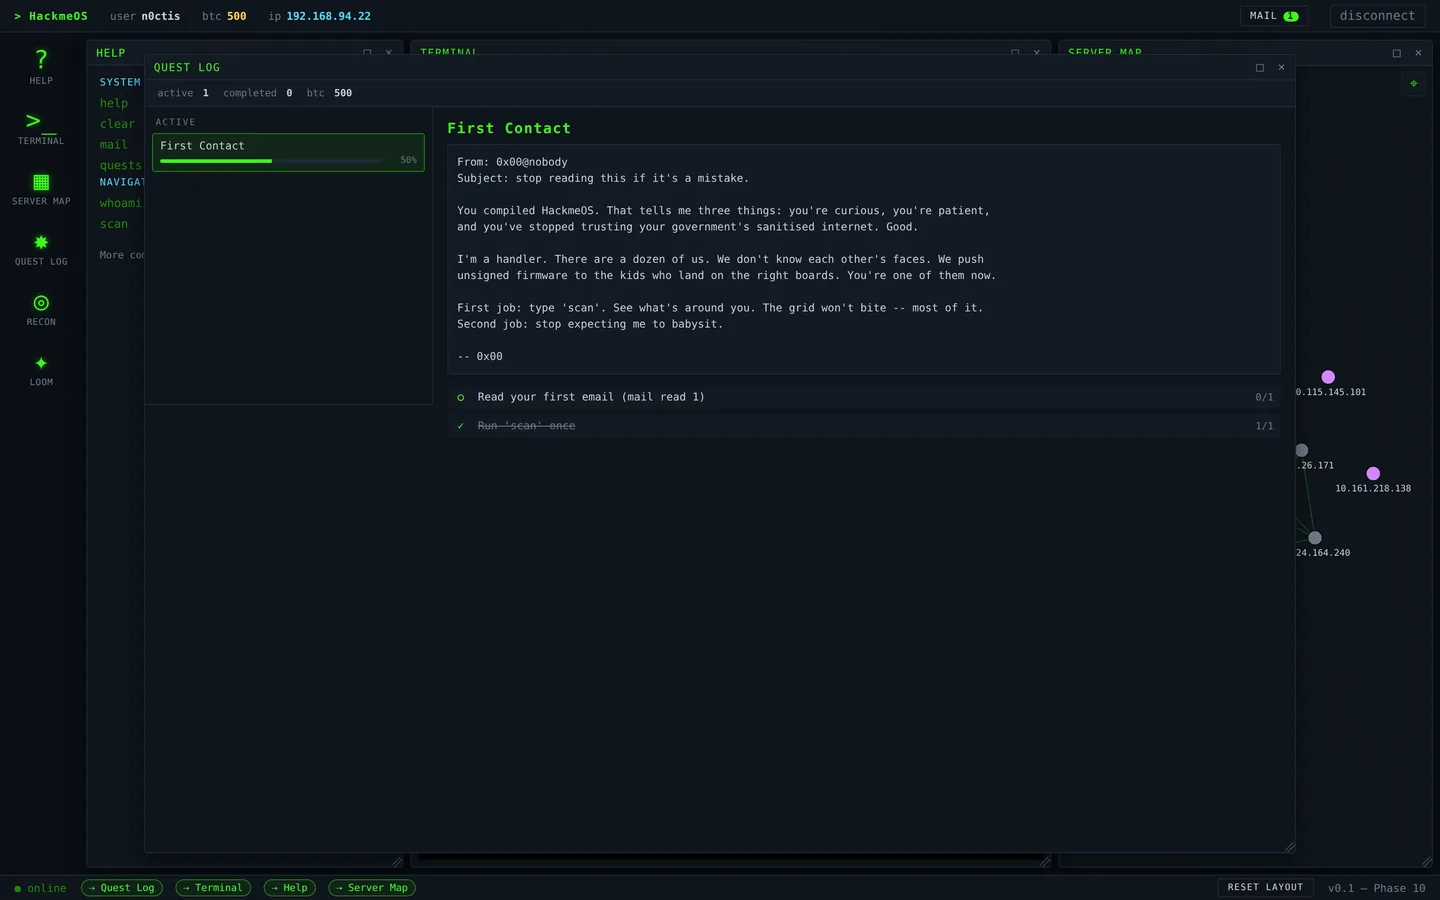This screenshot has width=1440, height=900.
Task: Select the First Contact quest entry
Action: click(288, 152)
